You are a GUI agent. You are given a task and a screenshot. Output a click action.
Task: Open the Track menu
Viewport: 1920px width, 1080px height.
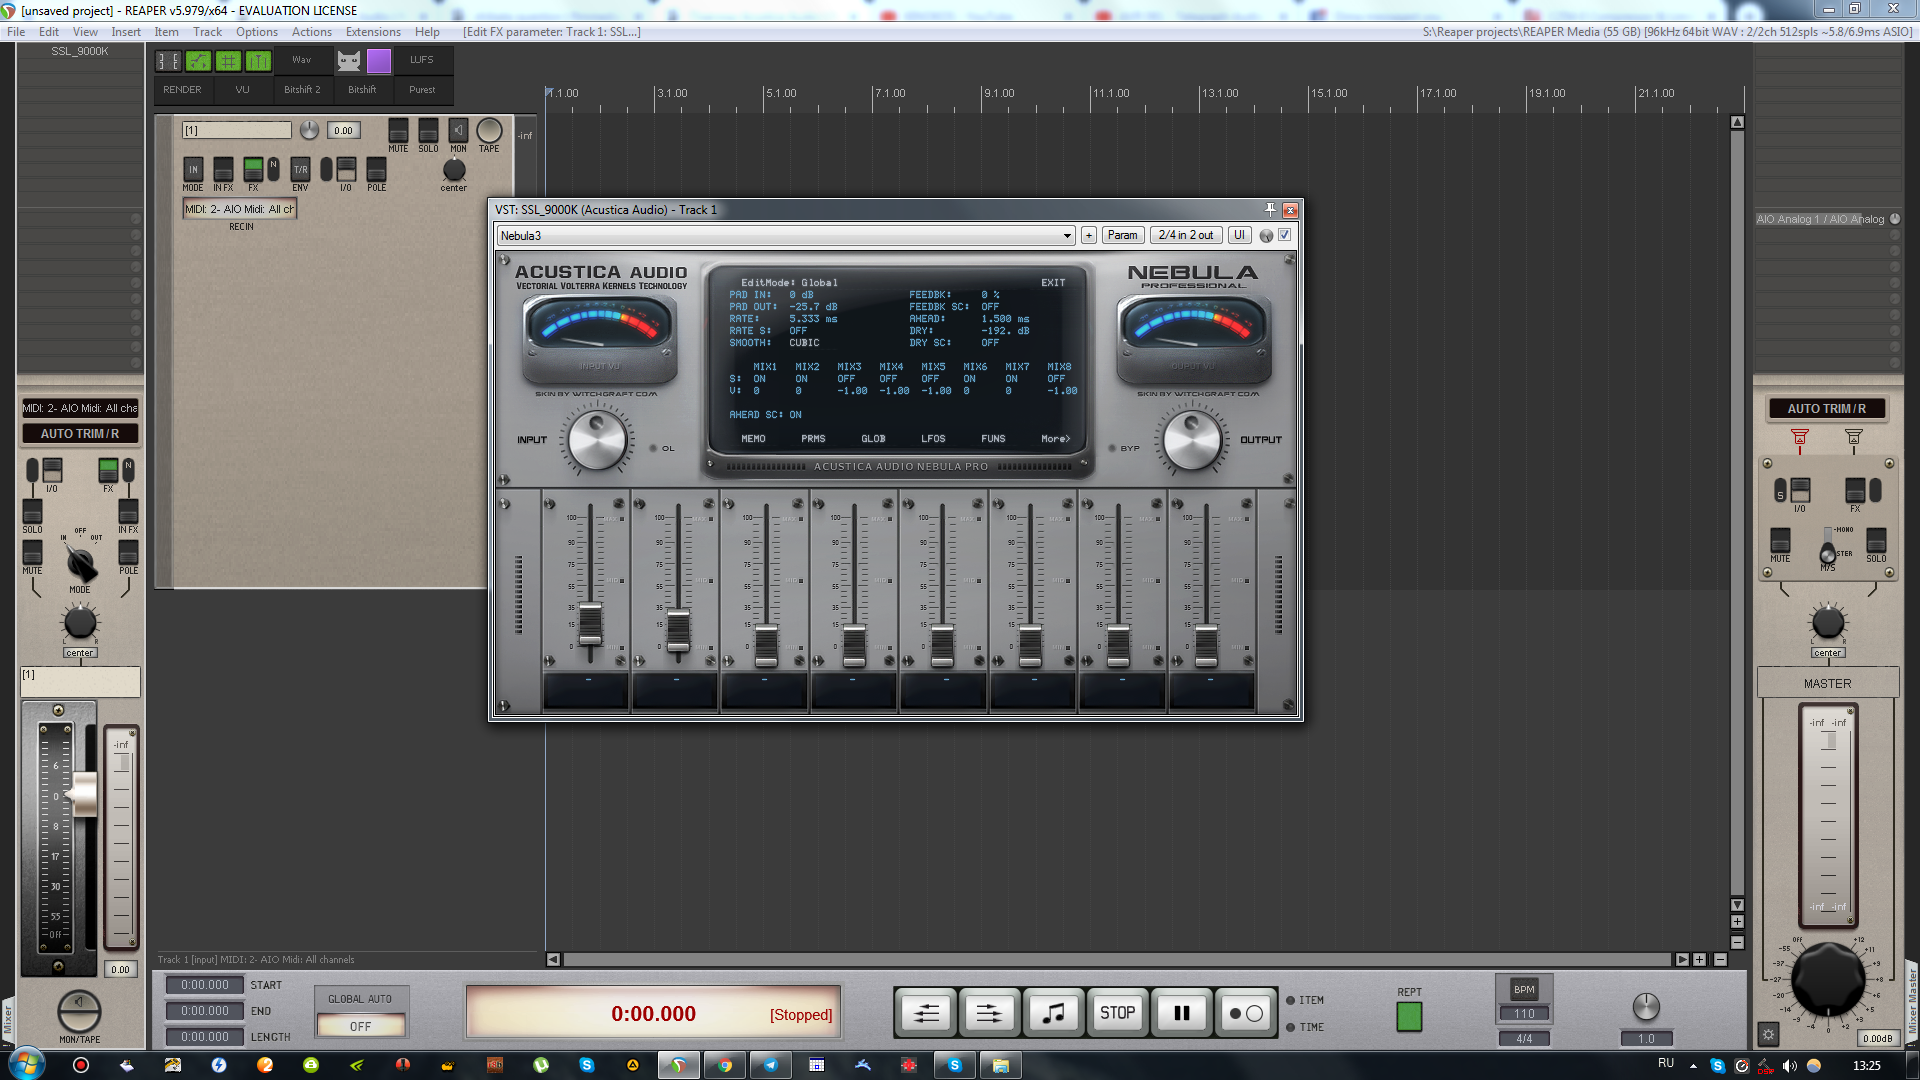(207, 32)
